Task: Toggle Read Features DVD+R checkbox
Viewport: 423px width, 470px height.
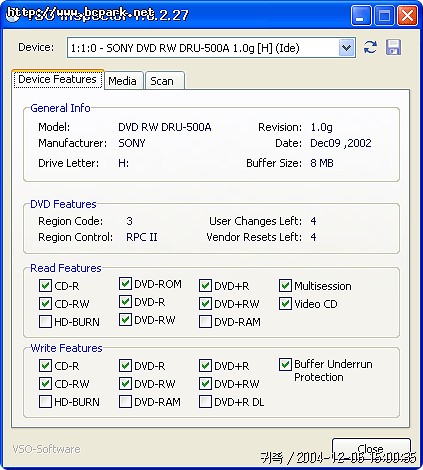Action: [205, 286]
